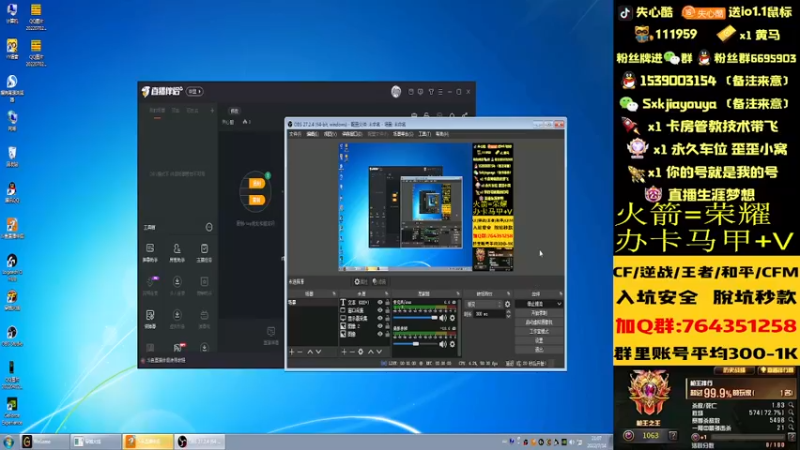The image size is (800, 450).
Task: Click the add-scene plus tab in the companion window
Action: [x=212, y=110]
